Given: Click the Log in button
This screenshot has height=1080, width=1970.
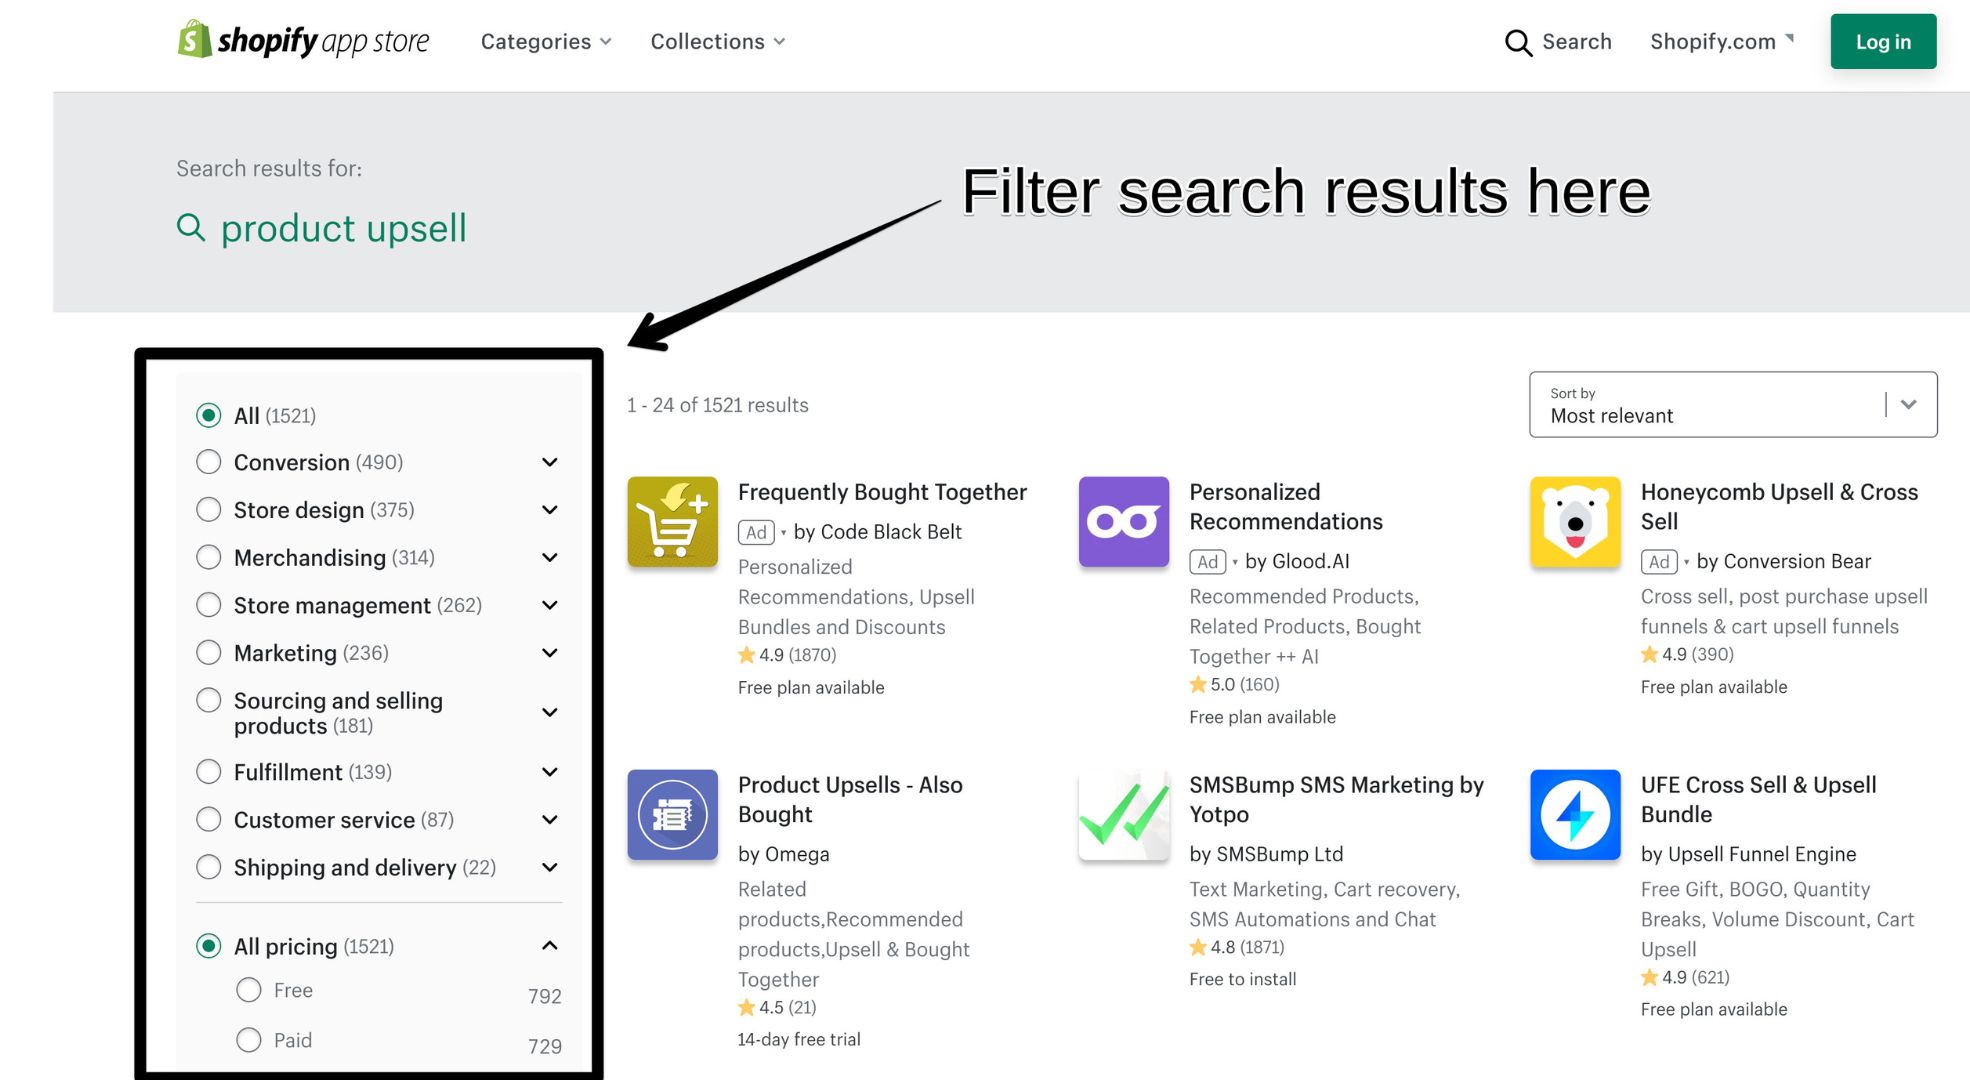Looking at the screenshot, I should click(x=1883, y=41).
